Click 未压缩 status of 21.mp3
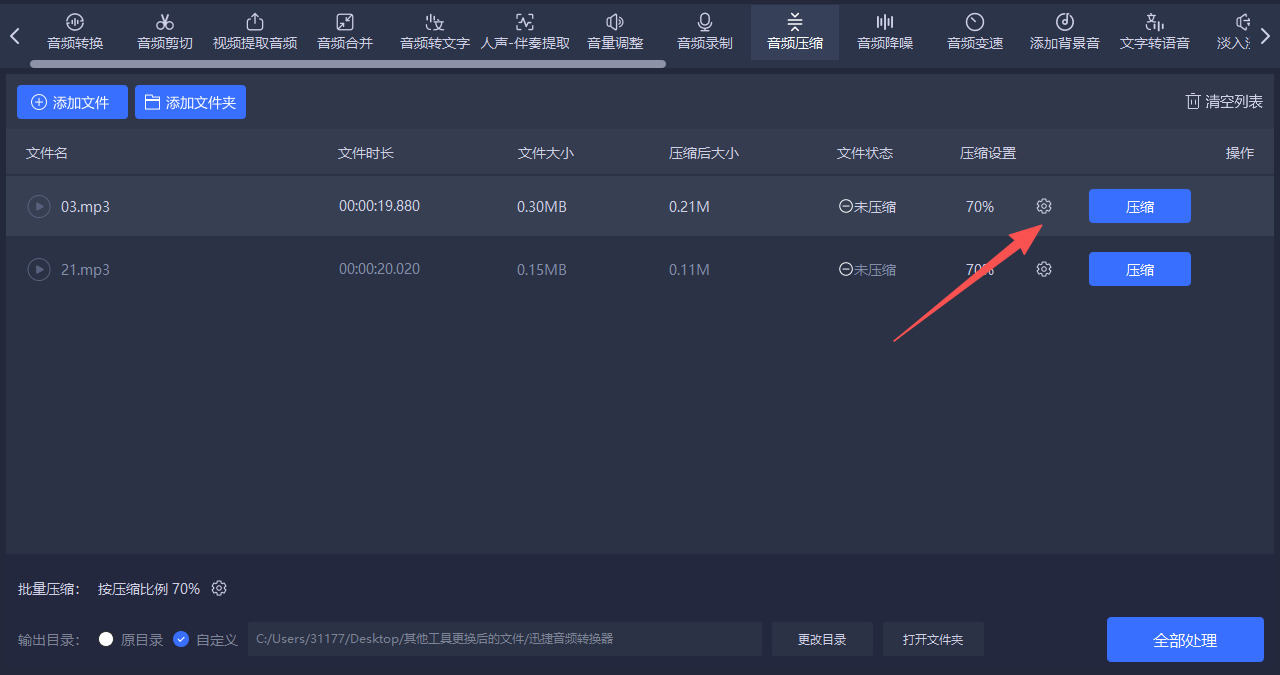Image resolution: width=1280 pixels, height=675 pixels. click(867, 269)
